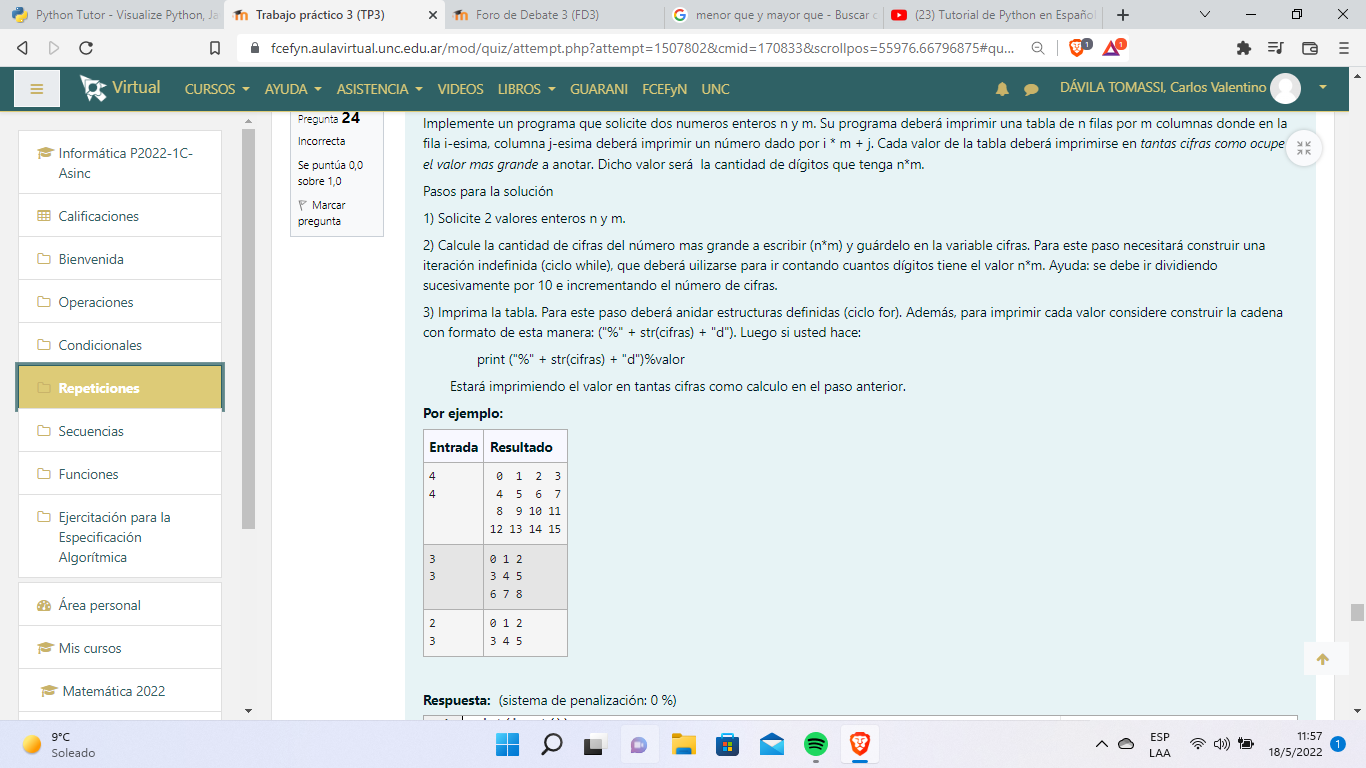Viewport: 1366px width, 768px height.
Task: Open Windows Start menu
Action: tap(508, 744)
